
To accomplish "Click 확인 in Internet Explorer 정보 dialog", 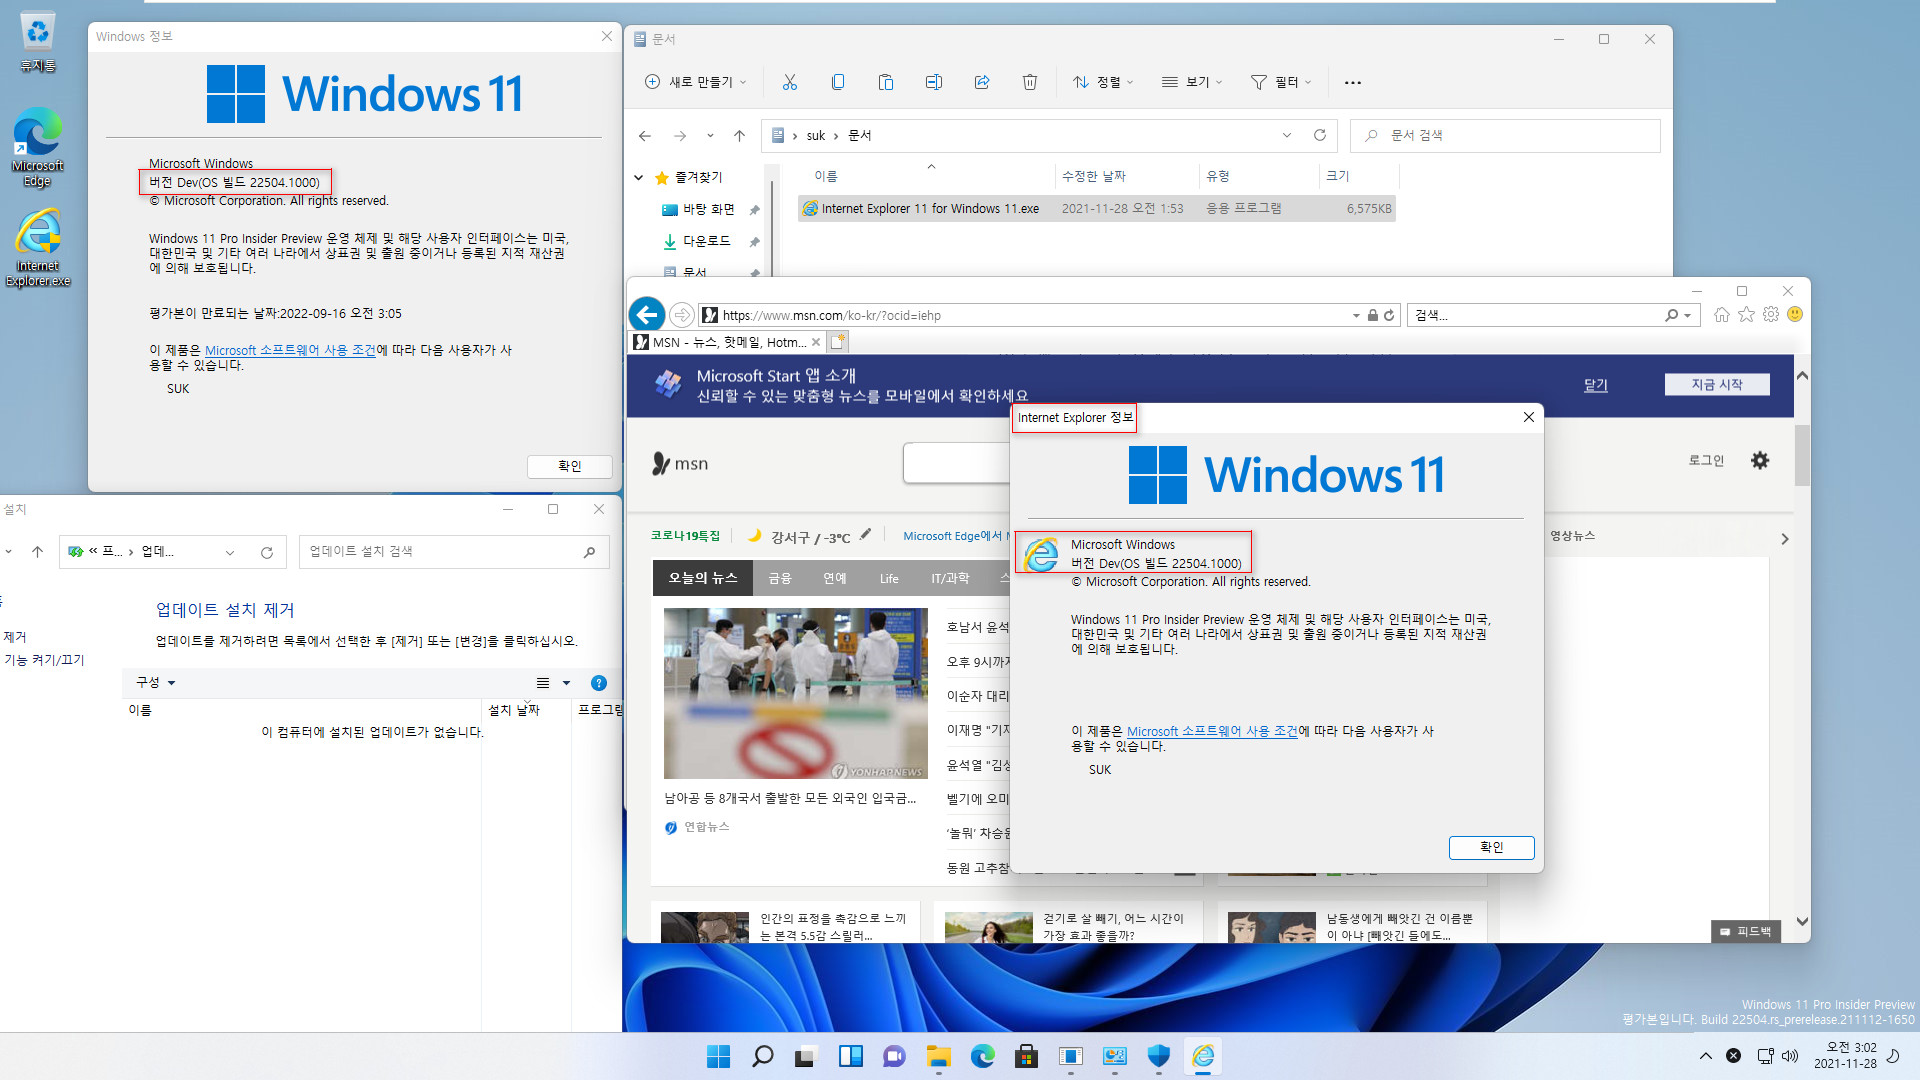I will [x=1491, y=847].
